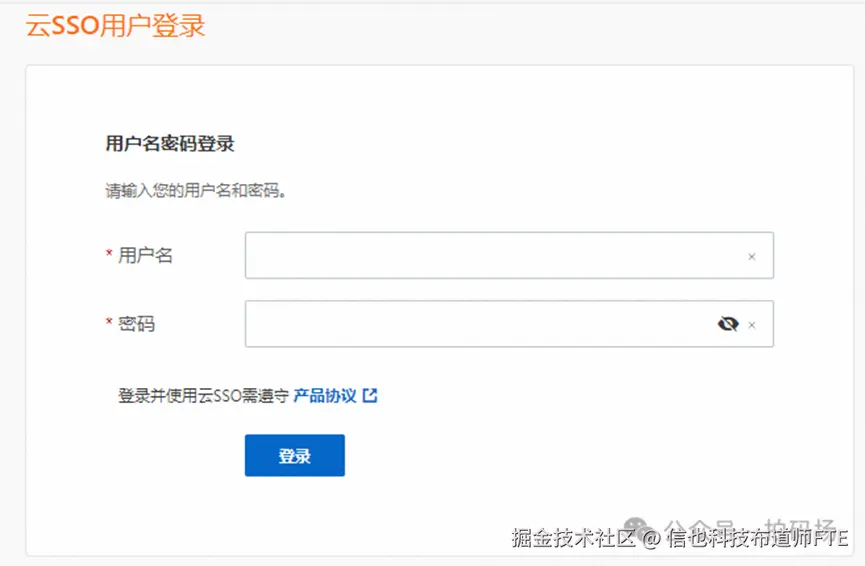The image size is (865, 566).
Task: Select the 用户名密码登录 heading
Action: pos(170,144)
